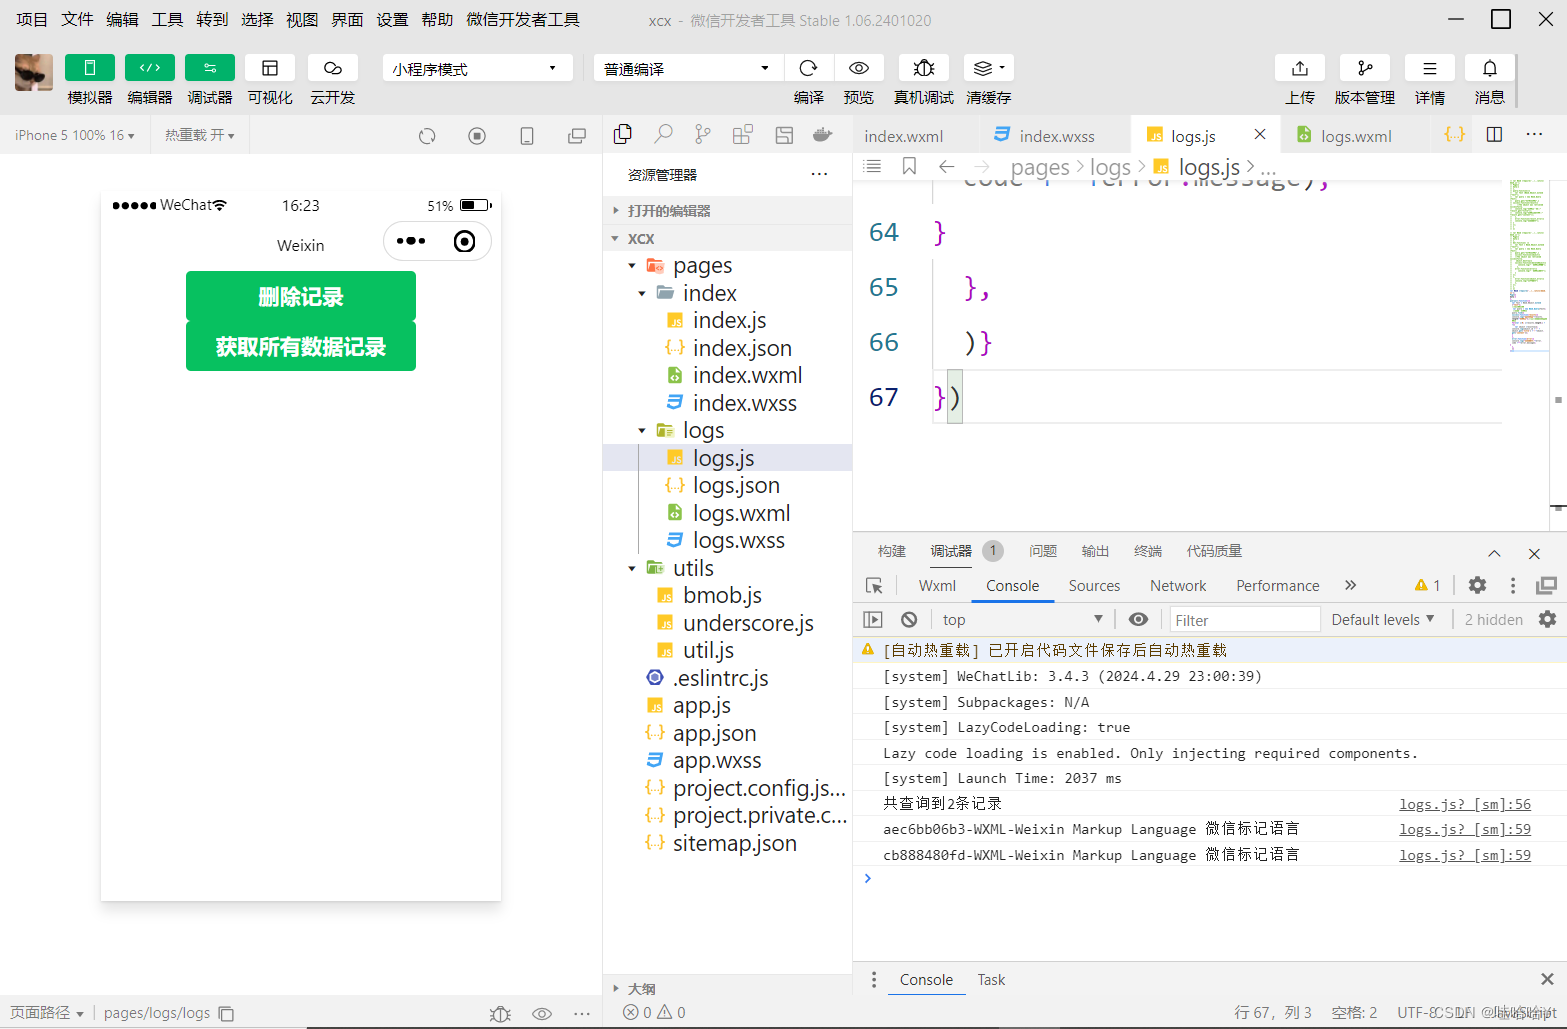This screenshot has width=1567, height=1029.
Task: Switch to the 终端 panel tab
Action: tap(1148, 551)
